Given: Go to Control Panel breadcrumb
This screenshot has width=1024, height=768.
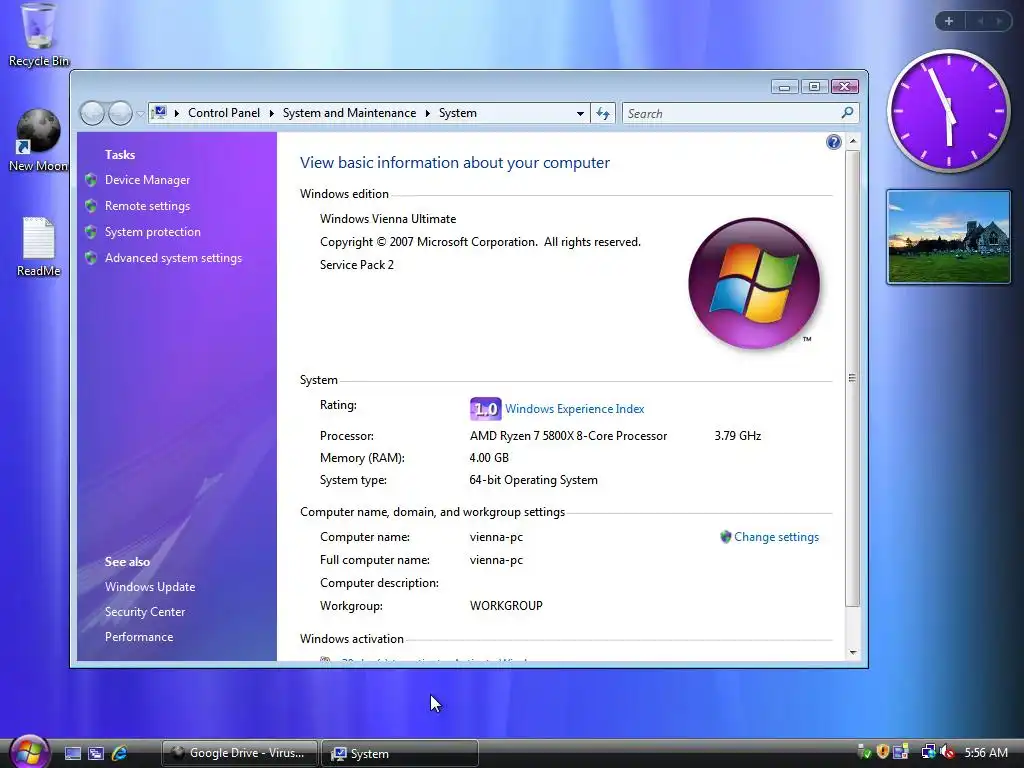Looking at the screenshot, I should [224, 113].
